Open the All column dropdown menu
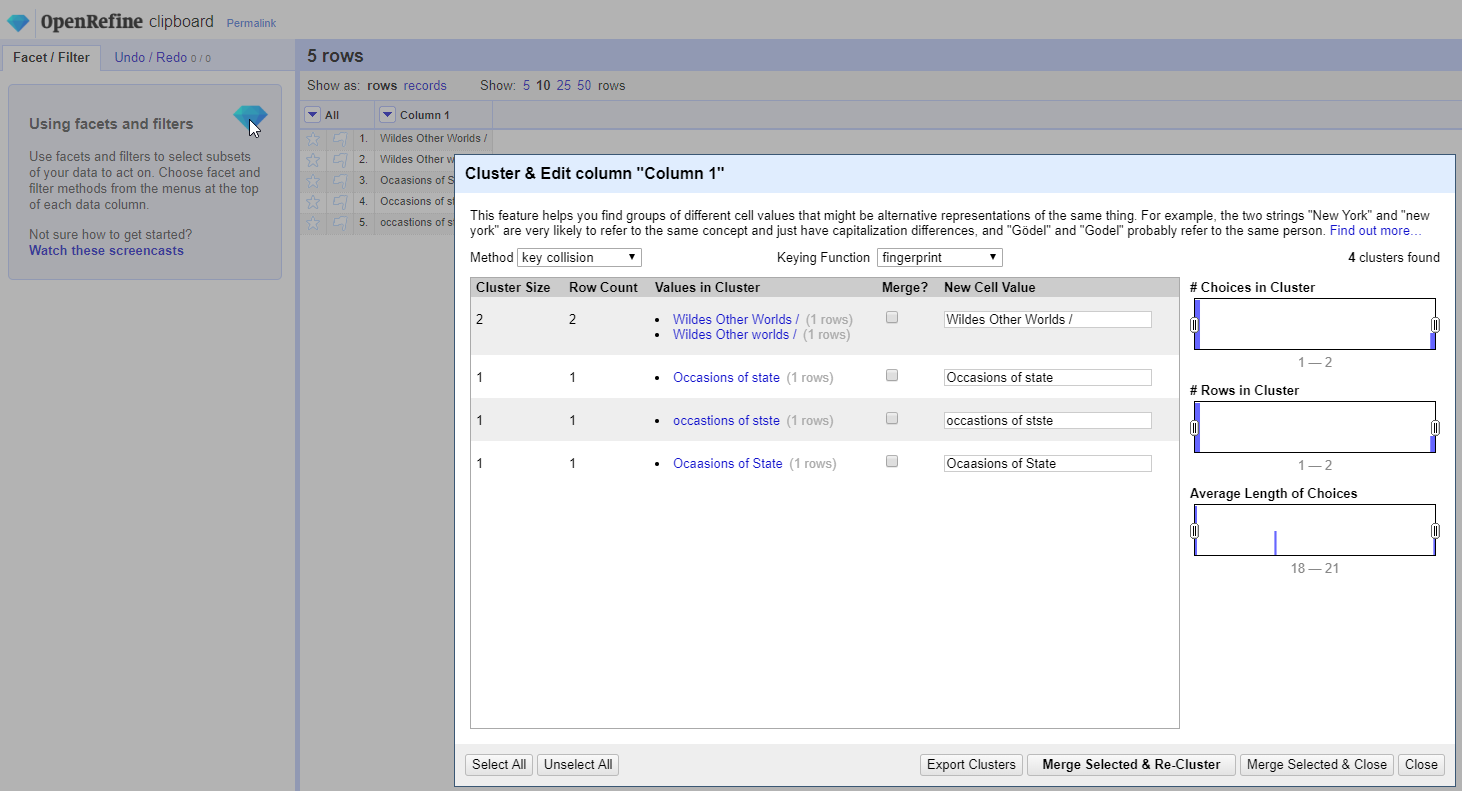The image size is (1462, 791). click(x=313, y=115)
